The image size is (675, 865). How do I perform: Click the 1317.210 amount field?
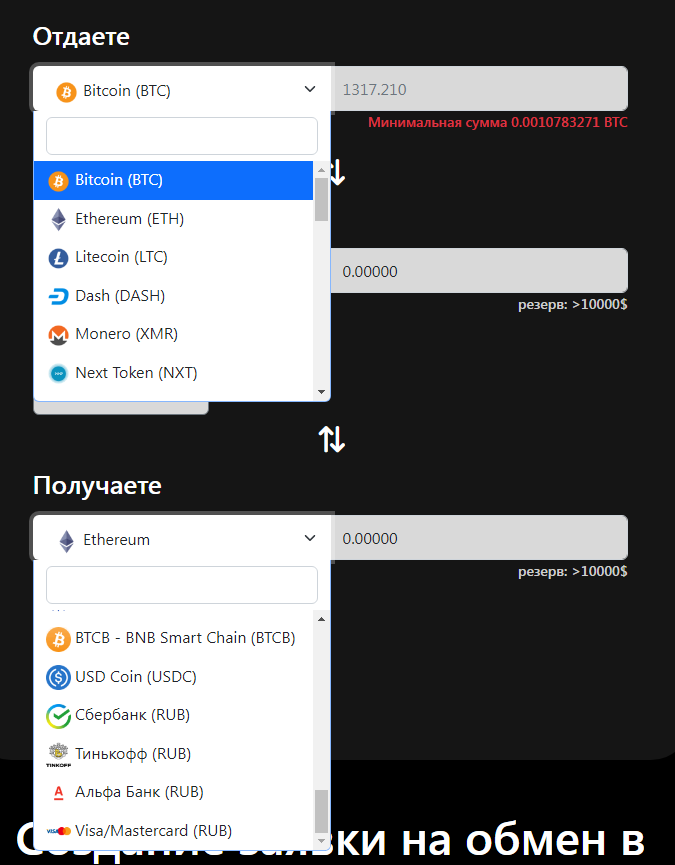point(479,89)
